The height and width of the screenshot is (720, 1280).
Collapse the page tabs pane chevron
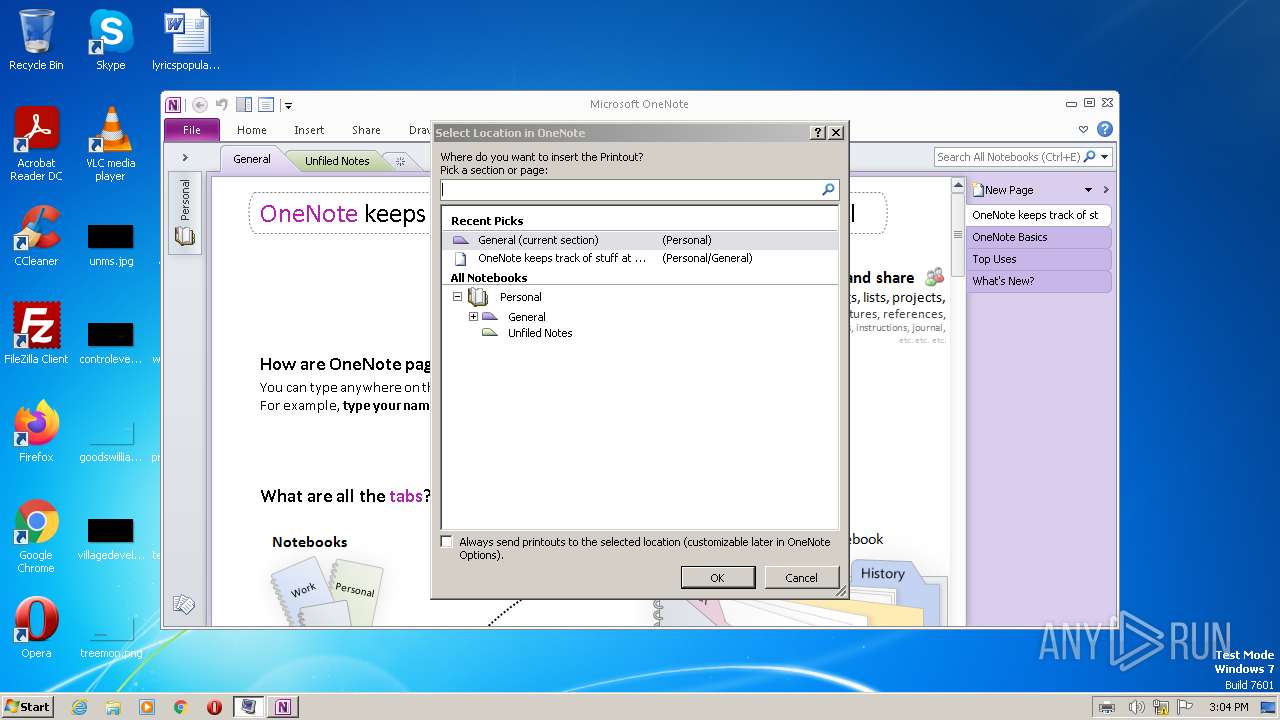[x=1106, y=190]
